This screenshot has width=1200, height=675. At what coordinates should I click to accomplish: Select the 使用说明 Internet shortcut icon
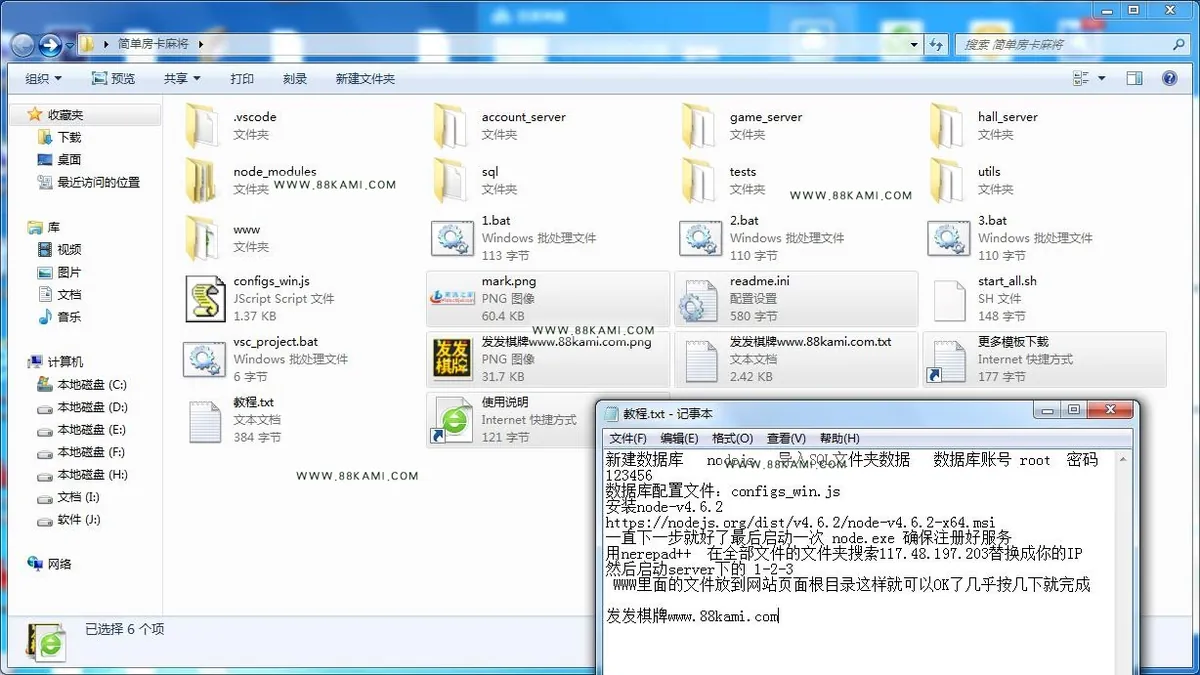coord(451,420)
